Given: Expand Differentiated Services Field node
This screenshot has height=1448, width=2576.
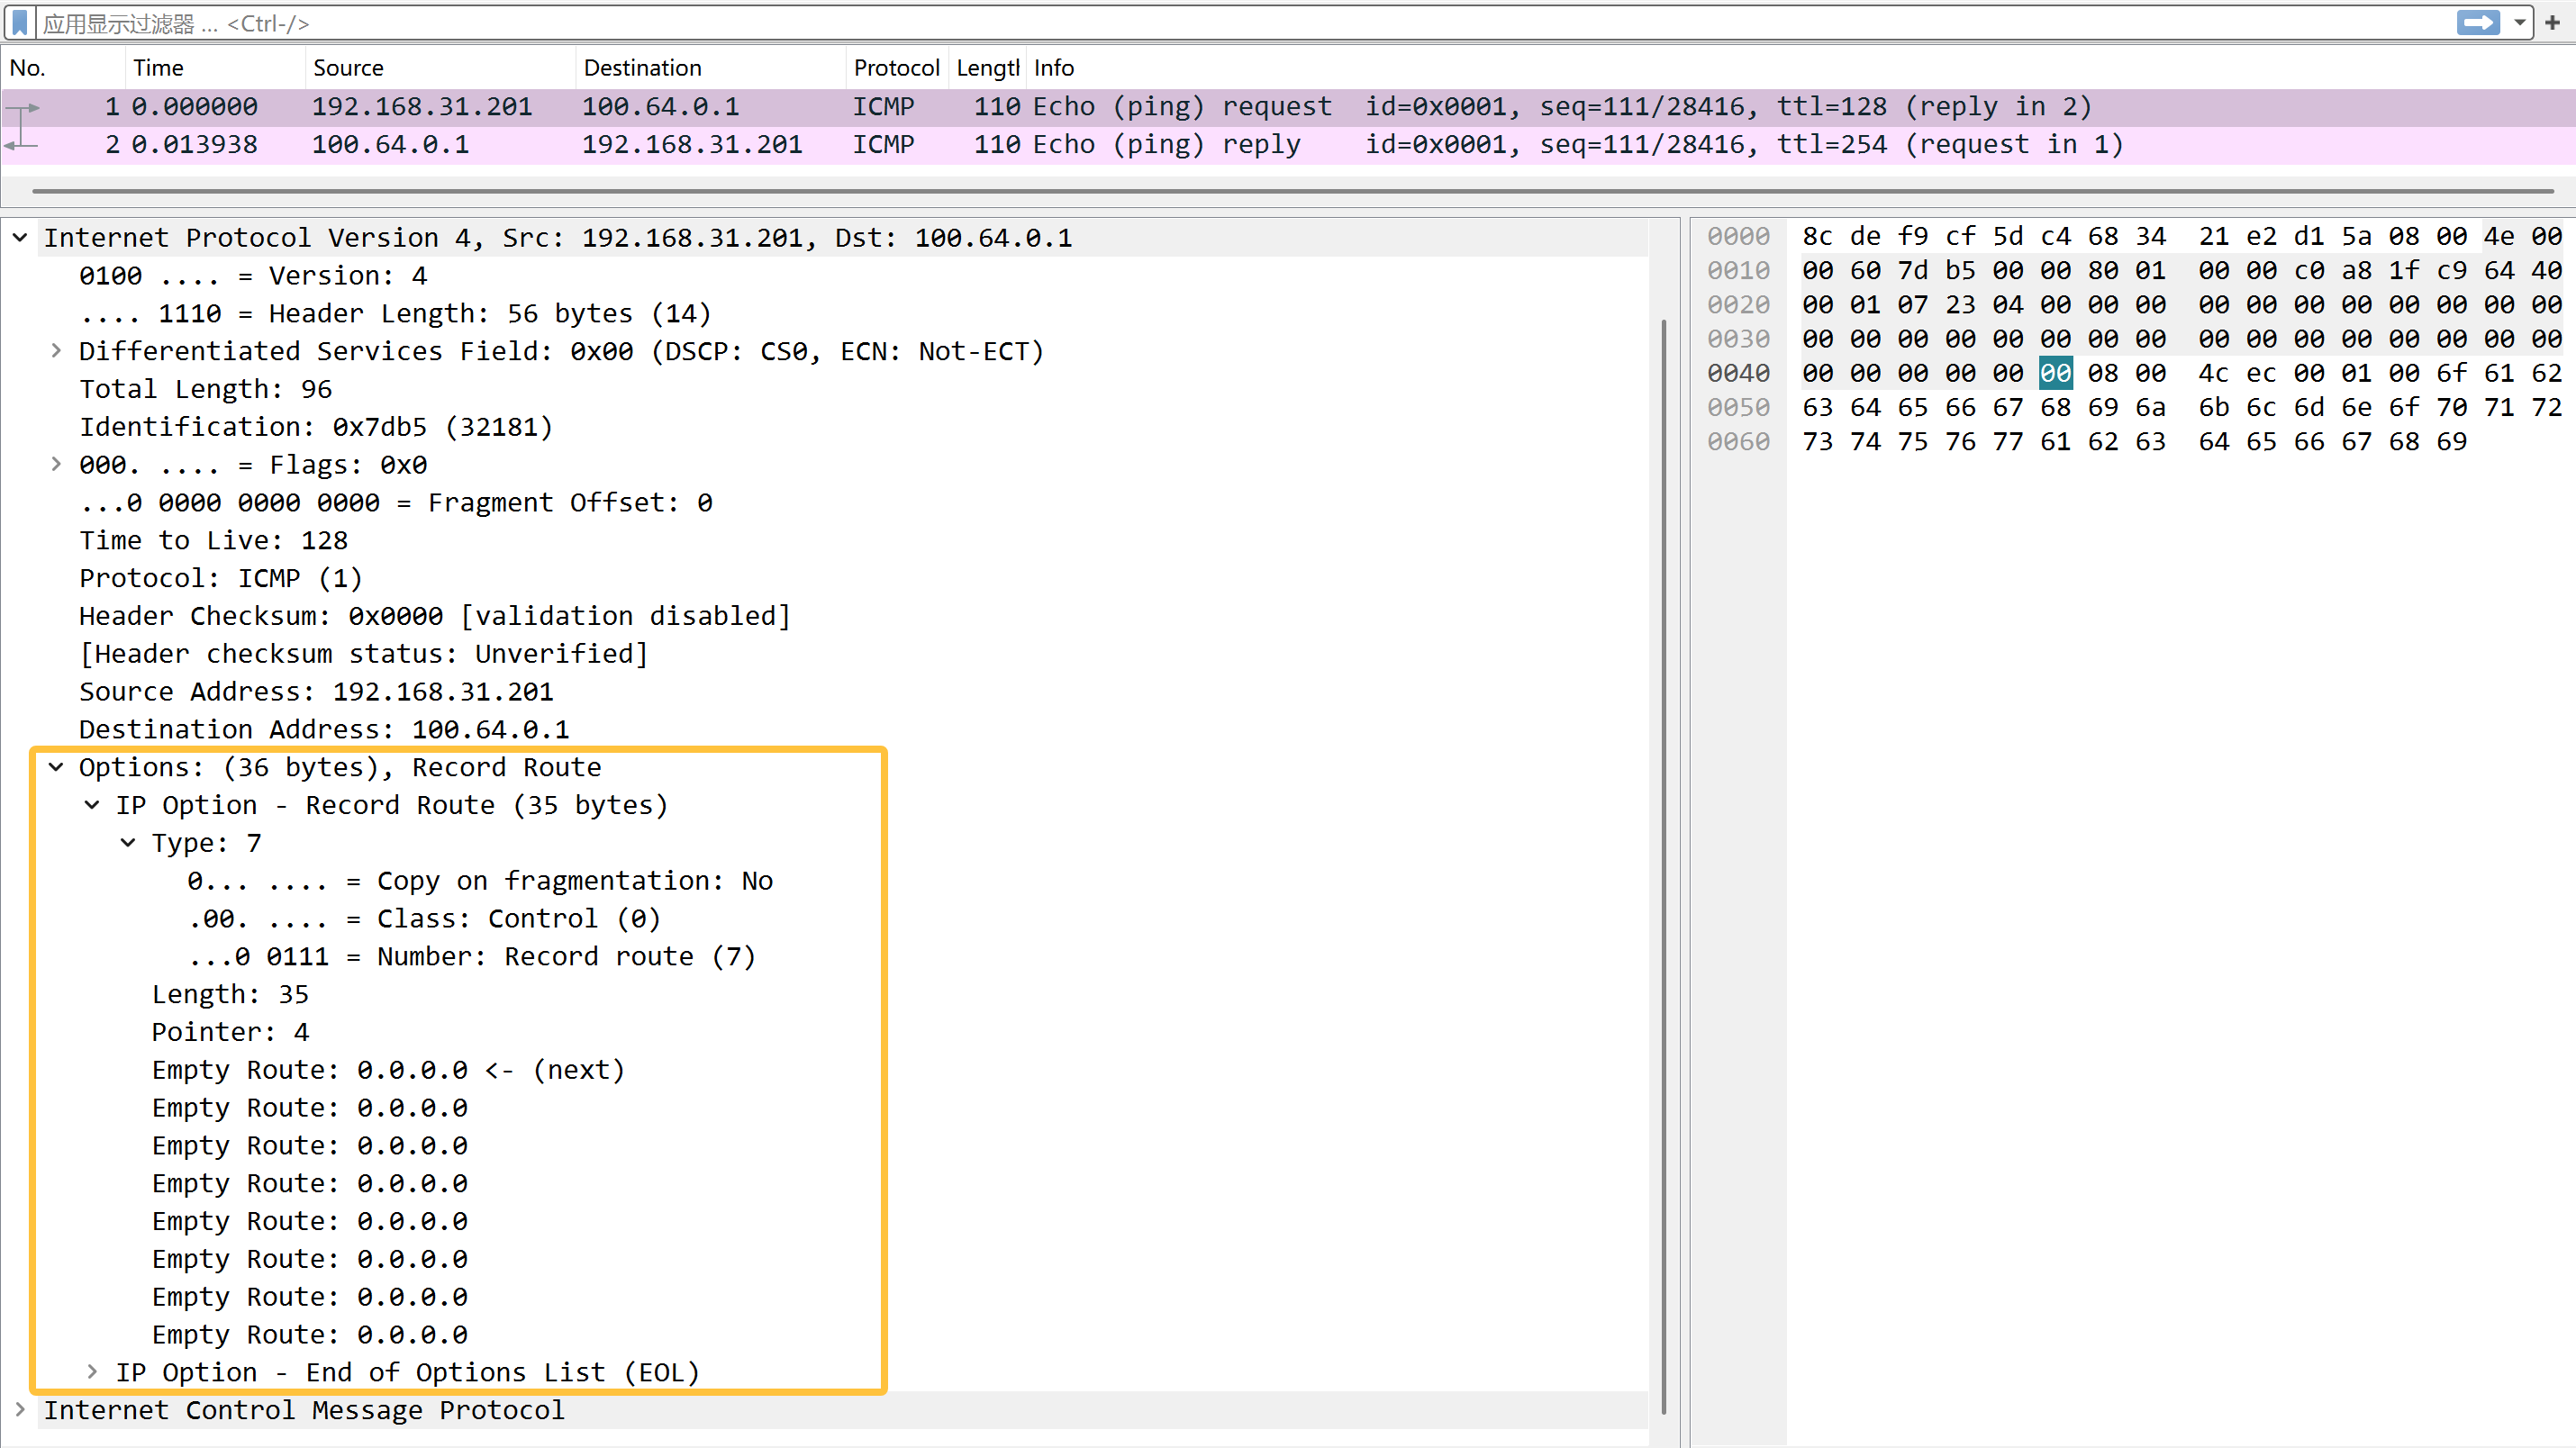Looking at the screenshot, I should pos(56,351).
